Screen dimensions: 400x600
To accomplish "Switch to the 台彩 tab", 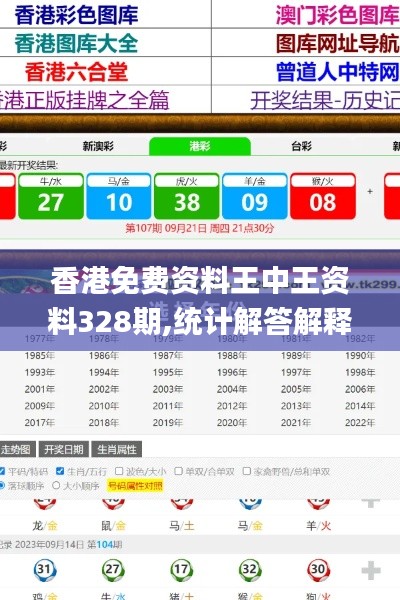I will [302, 146].
